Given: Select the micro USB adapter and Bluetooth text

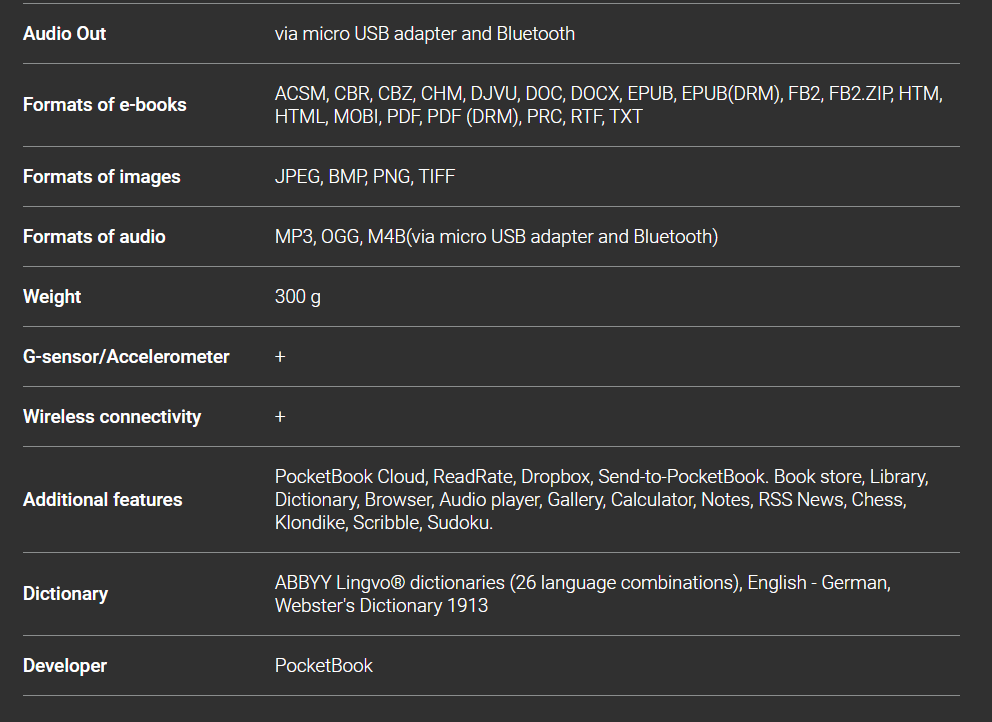Looking at the screenshot, I should point(424,34).
